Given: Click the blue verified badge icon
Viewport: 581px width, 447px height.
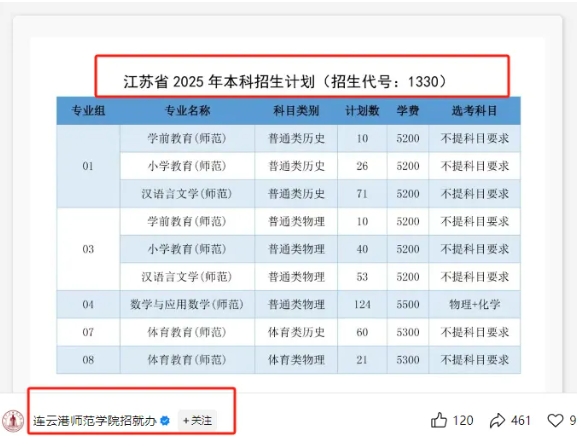Looking at the screenshot, I should click(x=165, y=421).
